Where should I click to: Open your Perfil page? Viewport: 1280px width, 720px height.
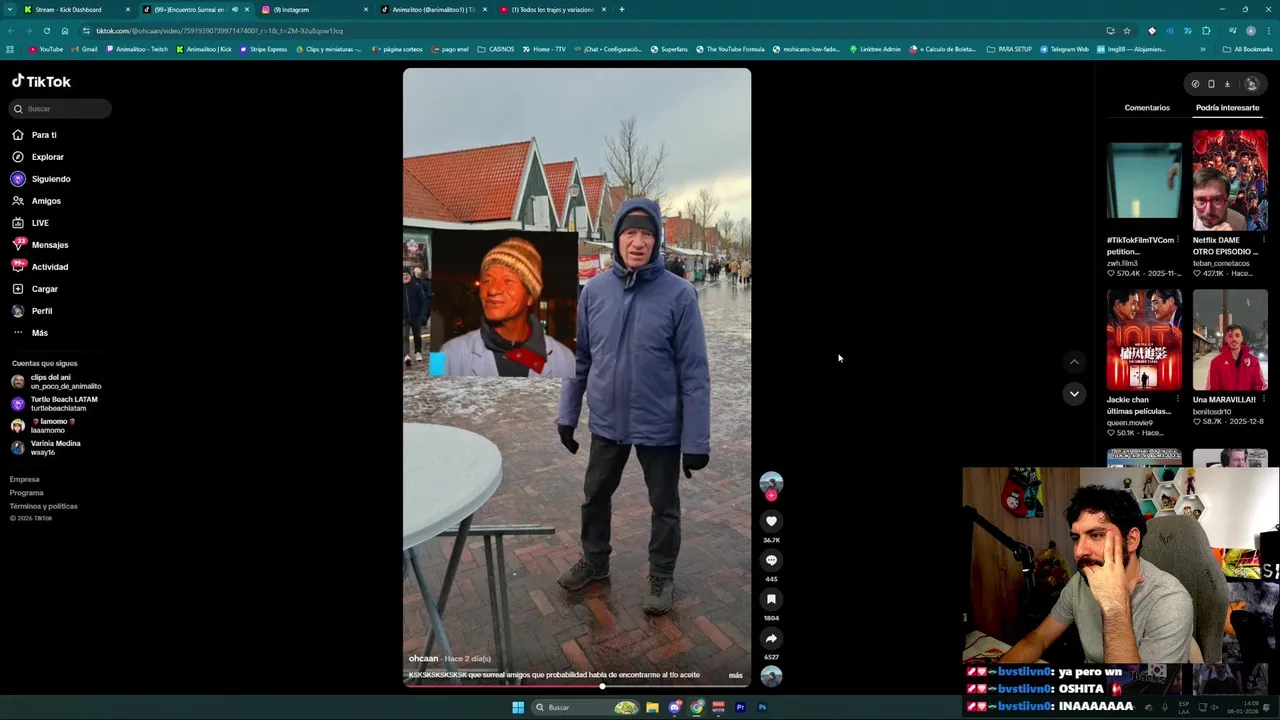pos(32,311)
